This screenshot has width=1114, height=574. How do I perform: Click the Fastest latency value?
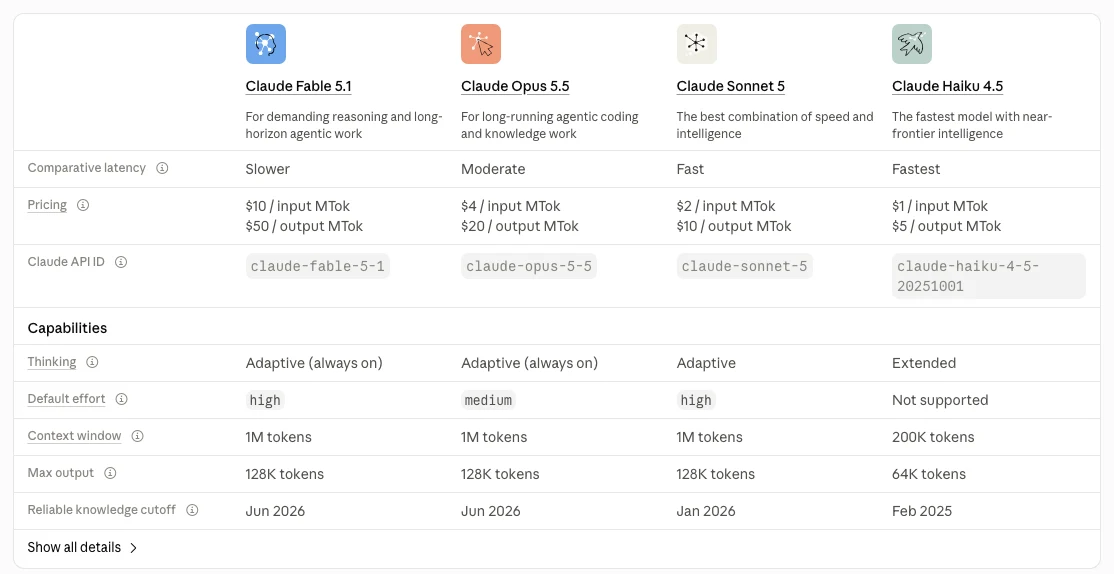point(916,169)
